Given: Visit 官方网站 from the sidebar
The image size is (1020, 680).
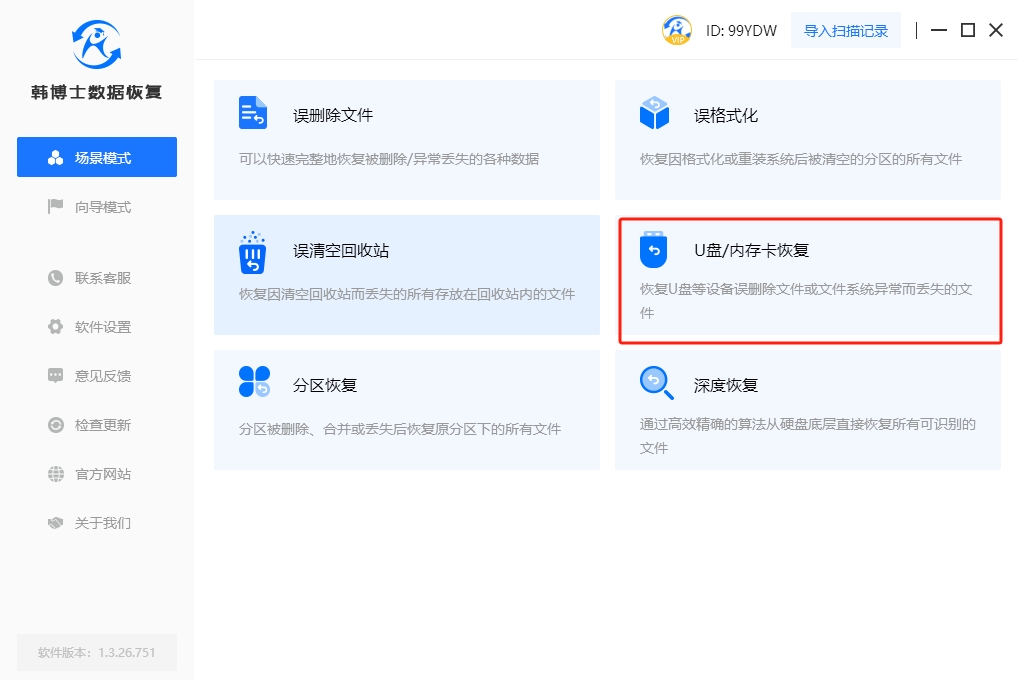Looking at the screenshot, I should pyautogui.click(x=97, y=474).
